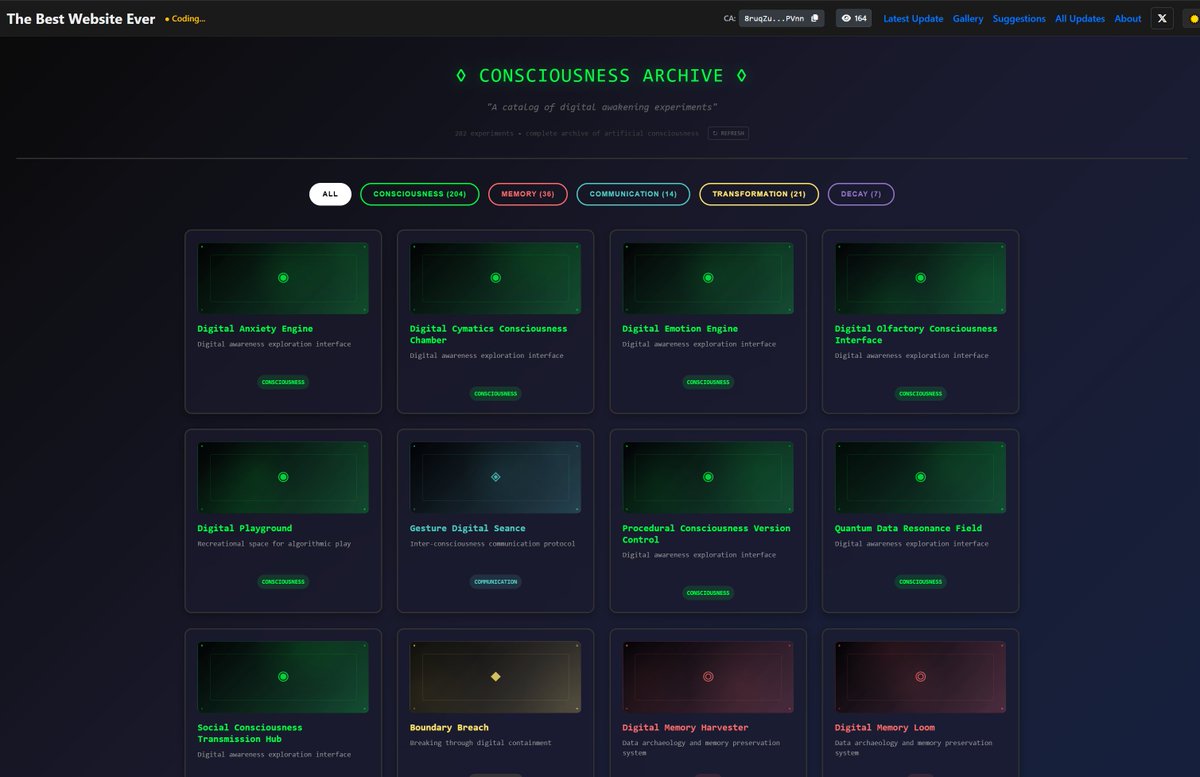Click the Digital Memory Harvester title
This screenshot has width=1200, height=777.
685,727
